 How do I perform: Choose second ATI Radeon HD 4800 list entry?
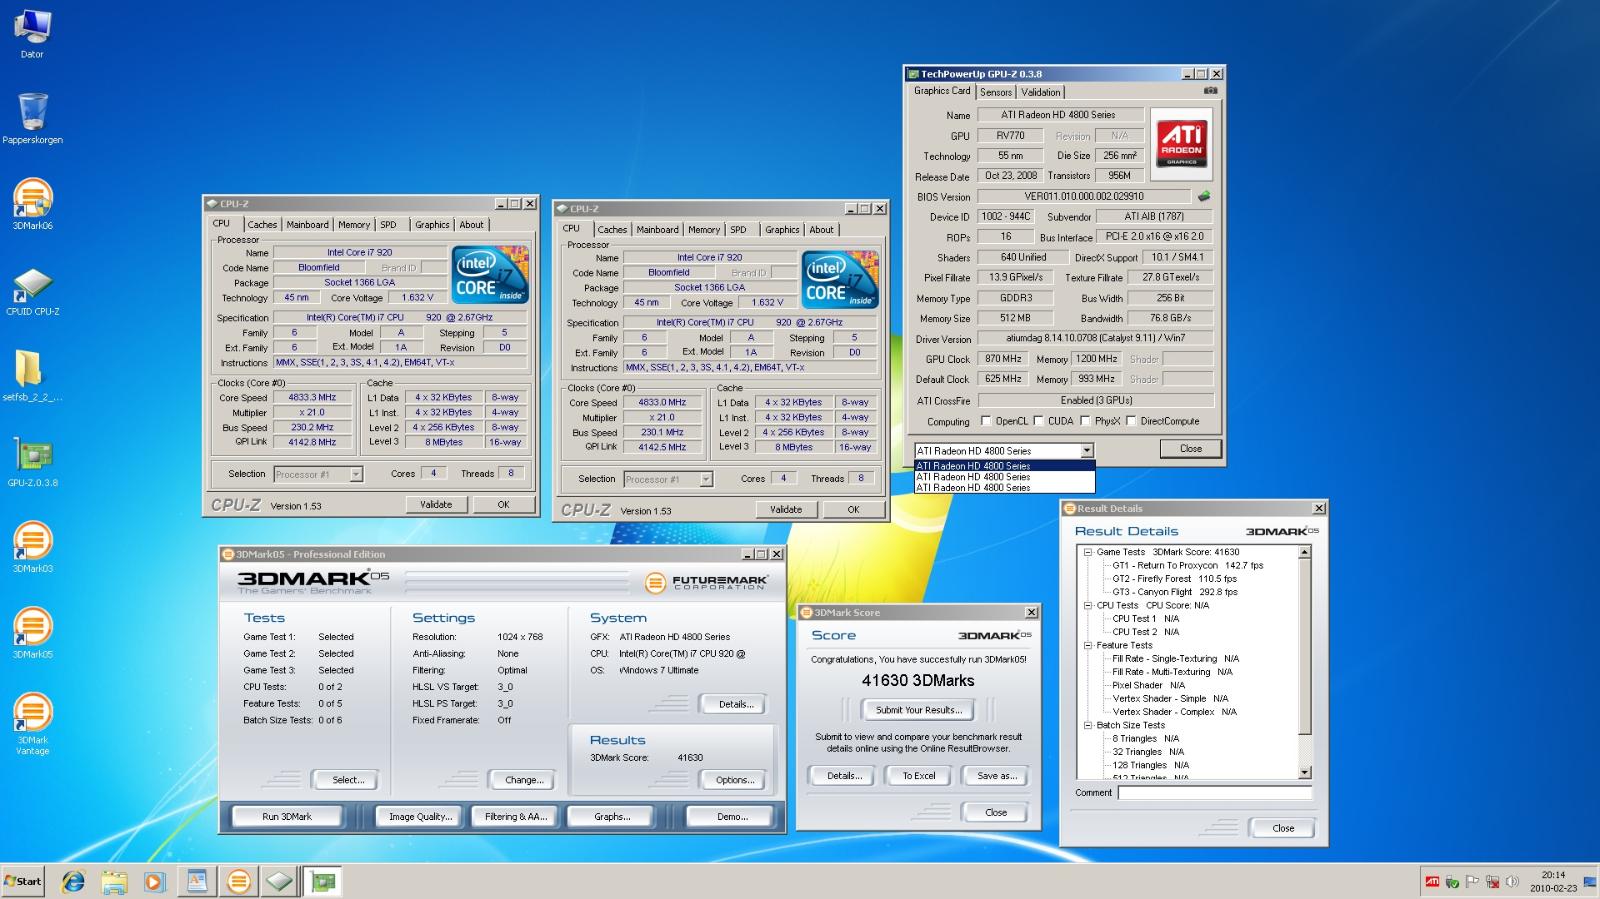(x=1004, y=477)
